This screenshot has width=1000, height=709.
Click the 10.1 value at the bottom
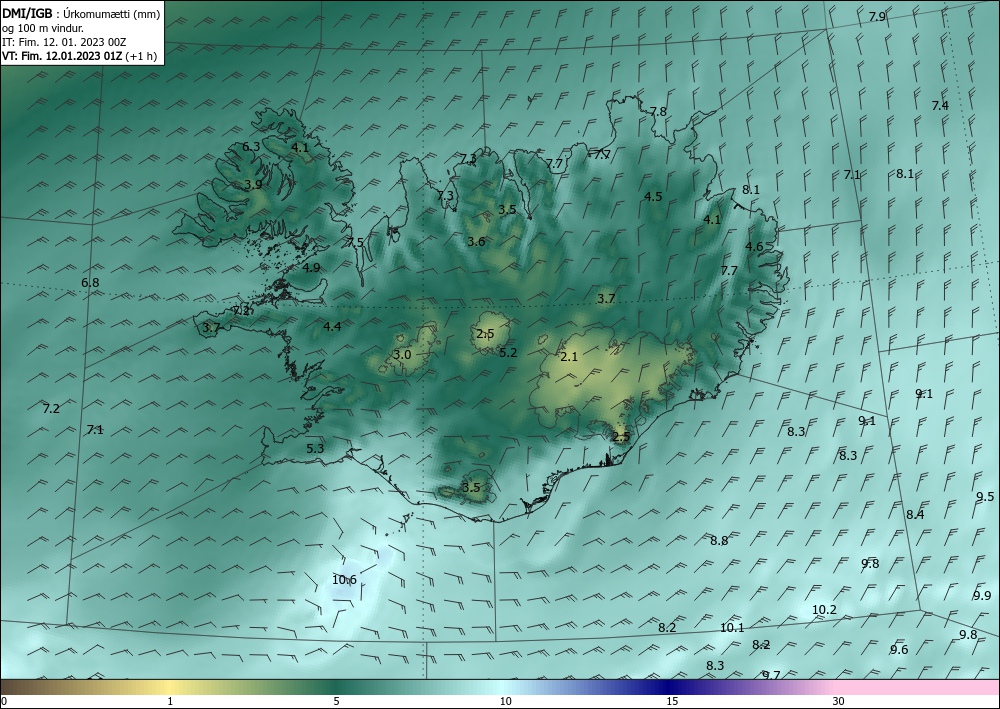[732, 627]
